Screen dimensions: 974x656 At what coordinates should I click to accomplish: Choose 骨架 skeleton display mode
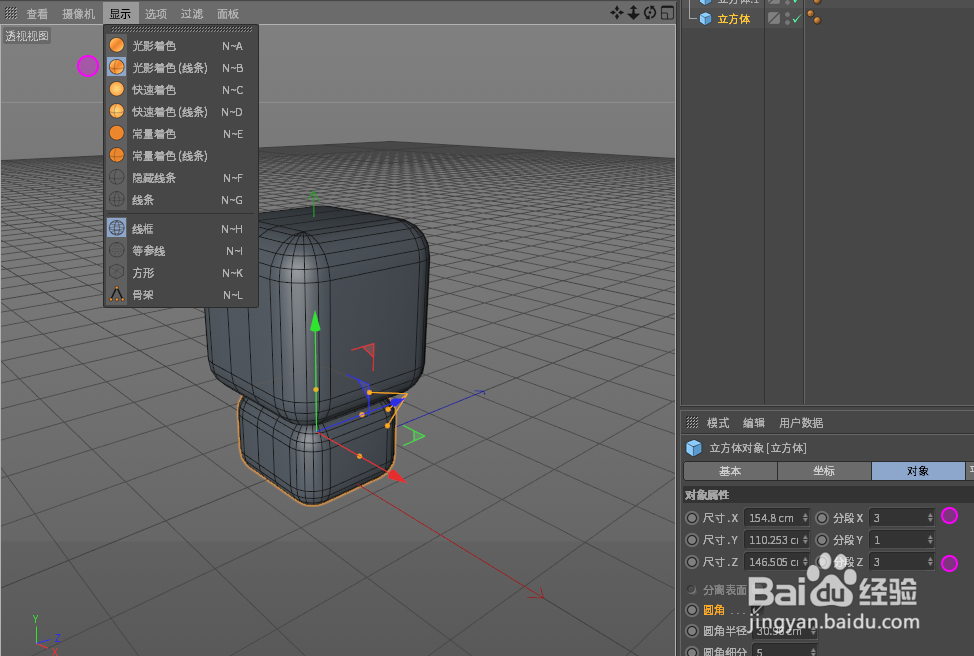(181, 295)
